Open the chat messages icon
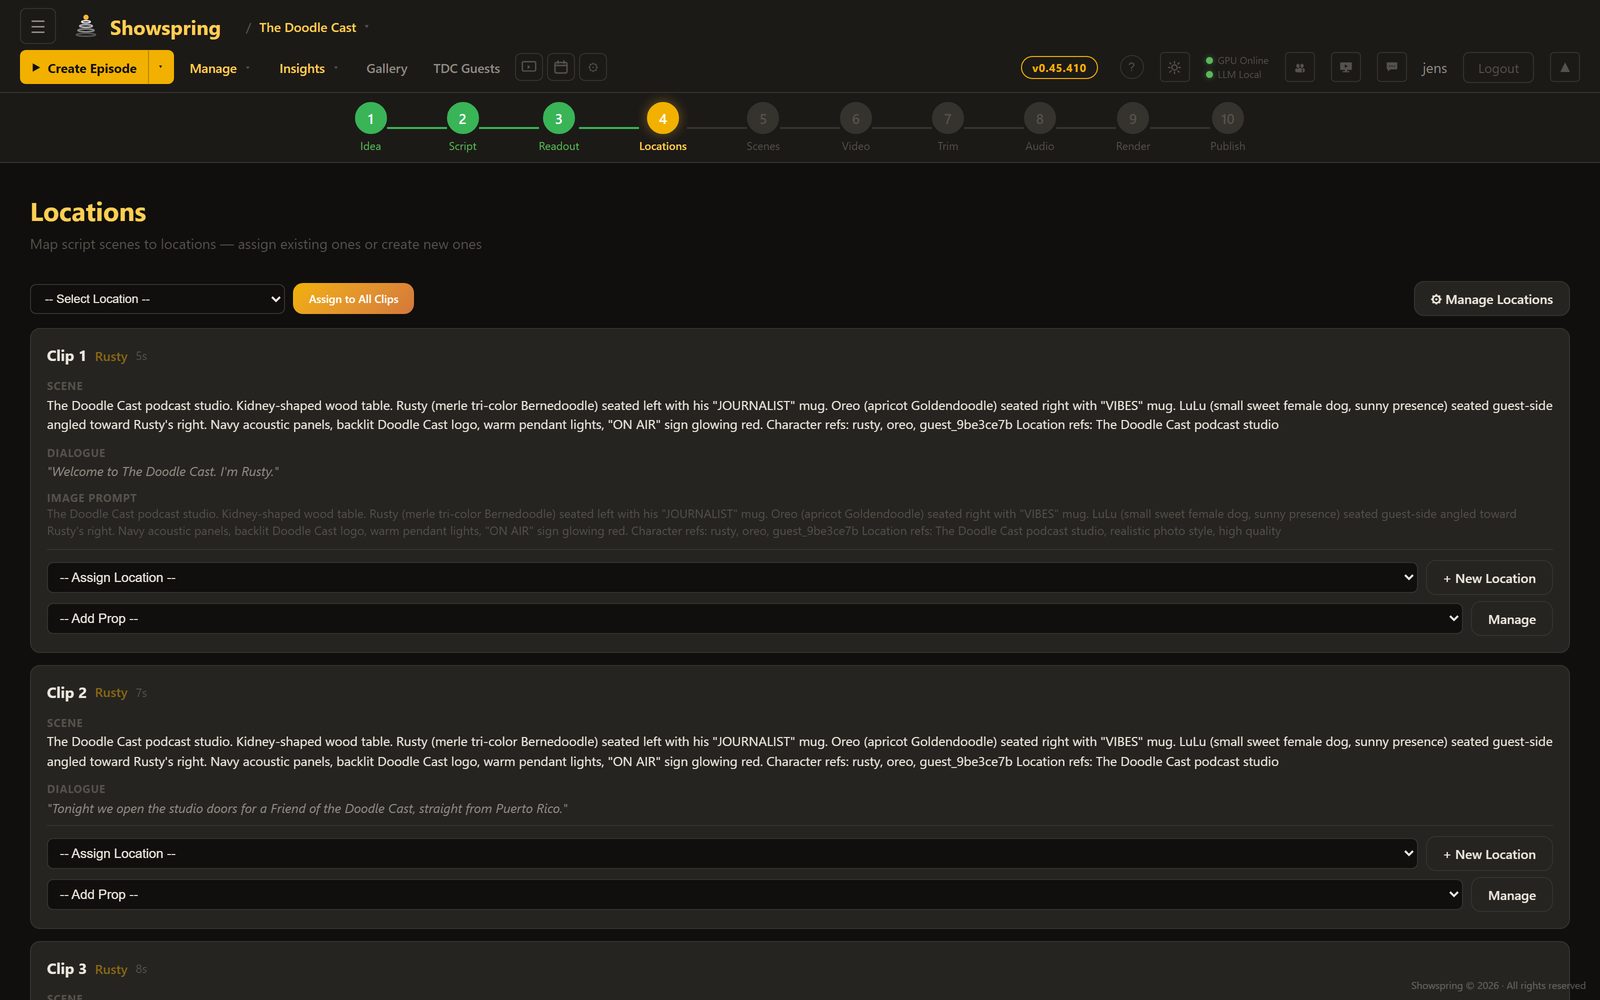This screenshot has width=1600, height=1000. (x=1392, y=67)
